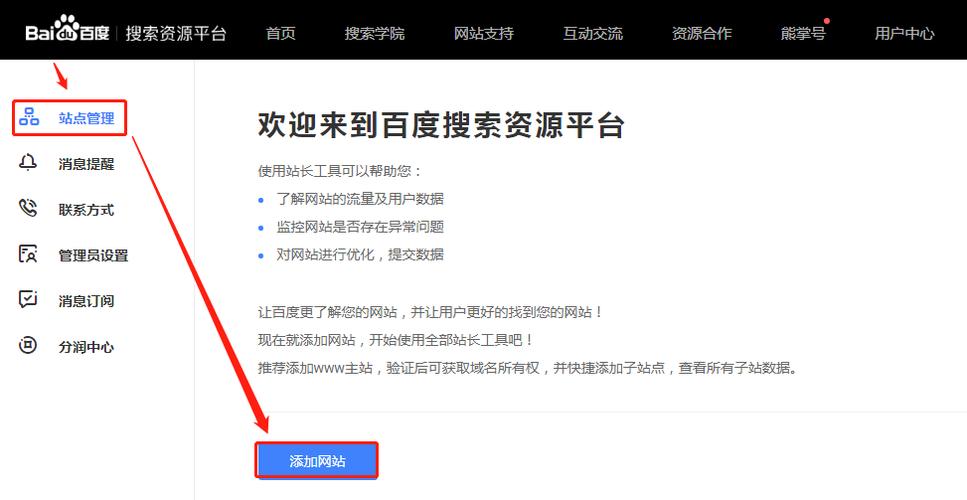Go to 管理员设置 in the sidebar
This screenshot has width=967, height=500.
coord(93,255)
